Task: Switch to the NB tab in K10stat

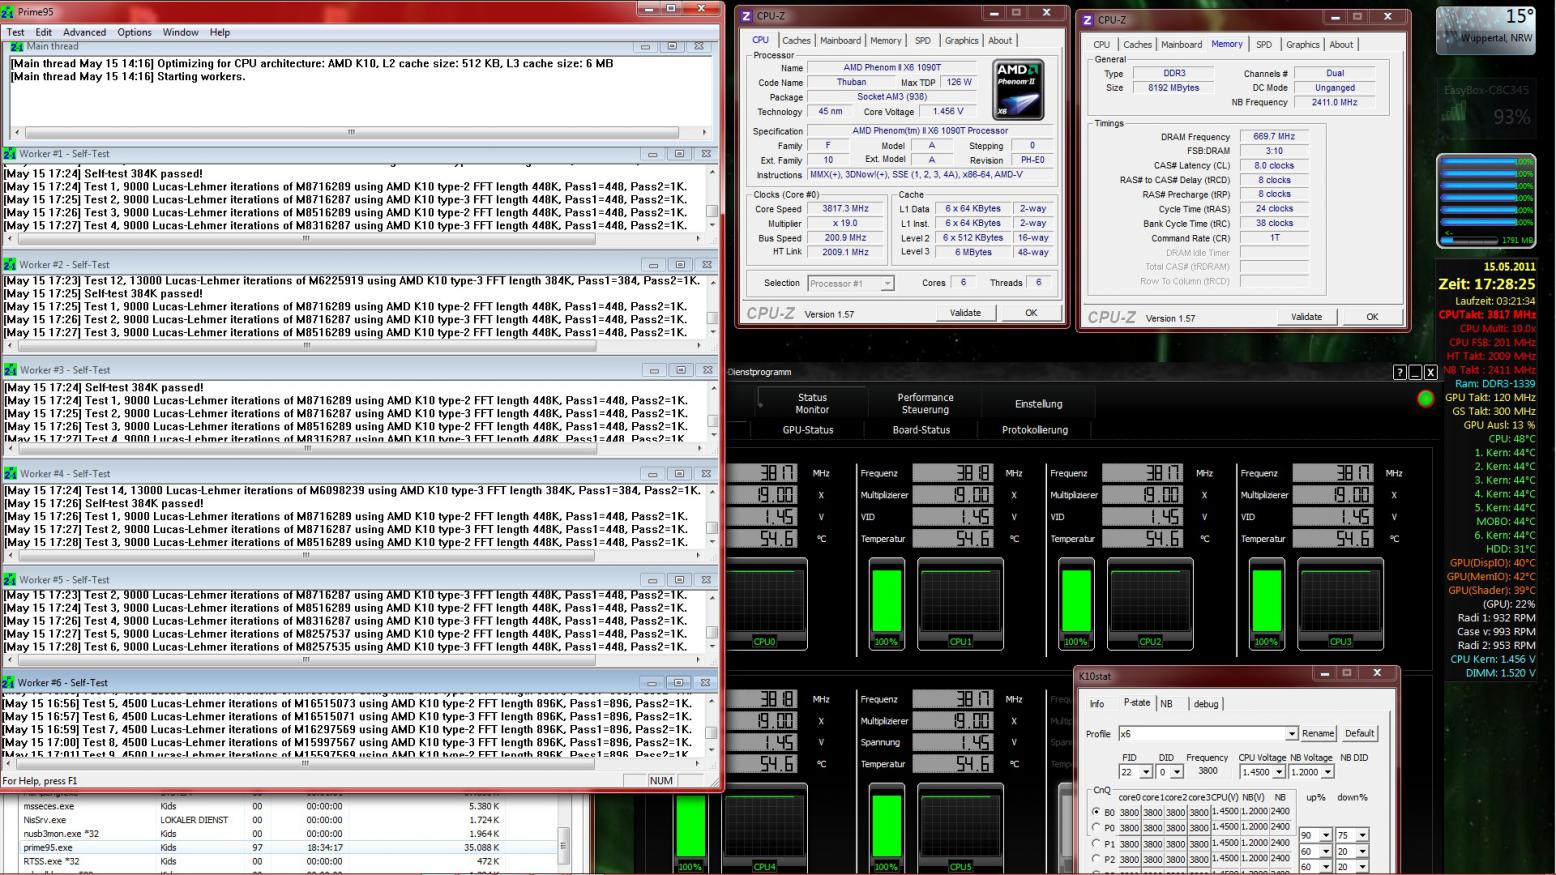Action: click(x=1166, y=704)
